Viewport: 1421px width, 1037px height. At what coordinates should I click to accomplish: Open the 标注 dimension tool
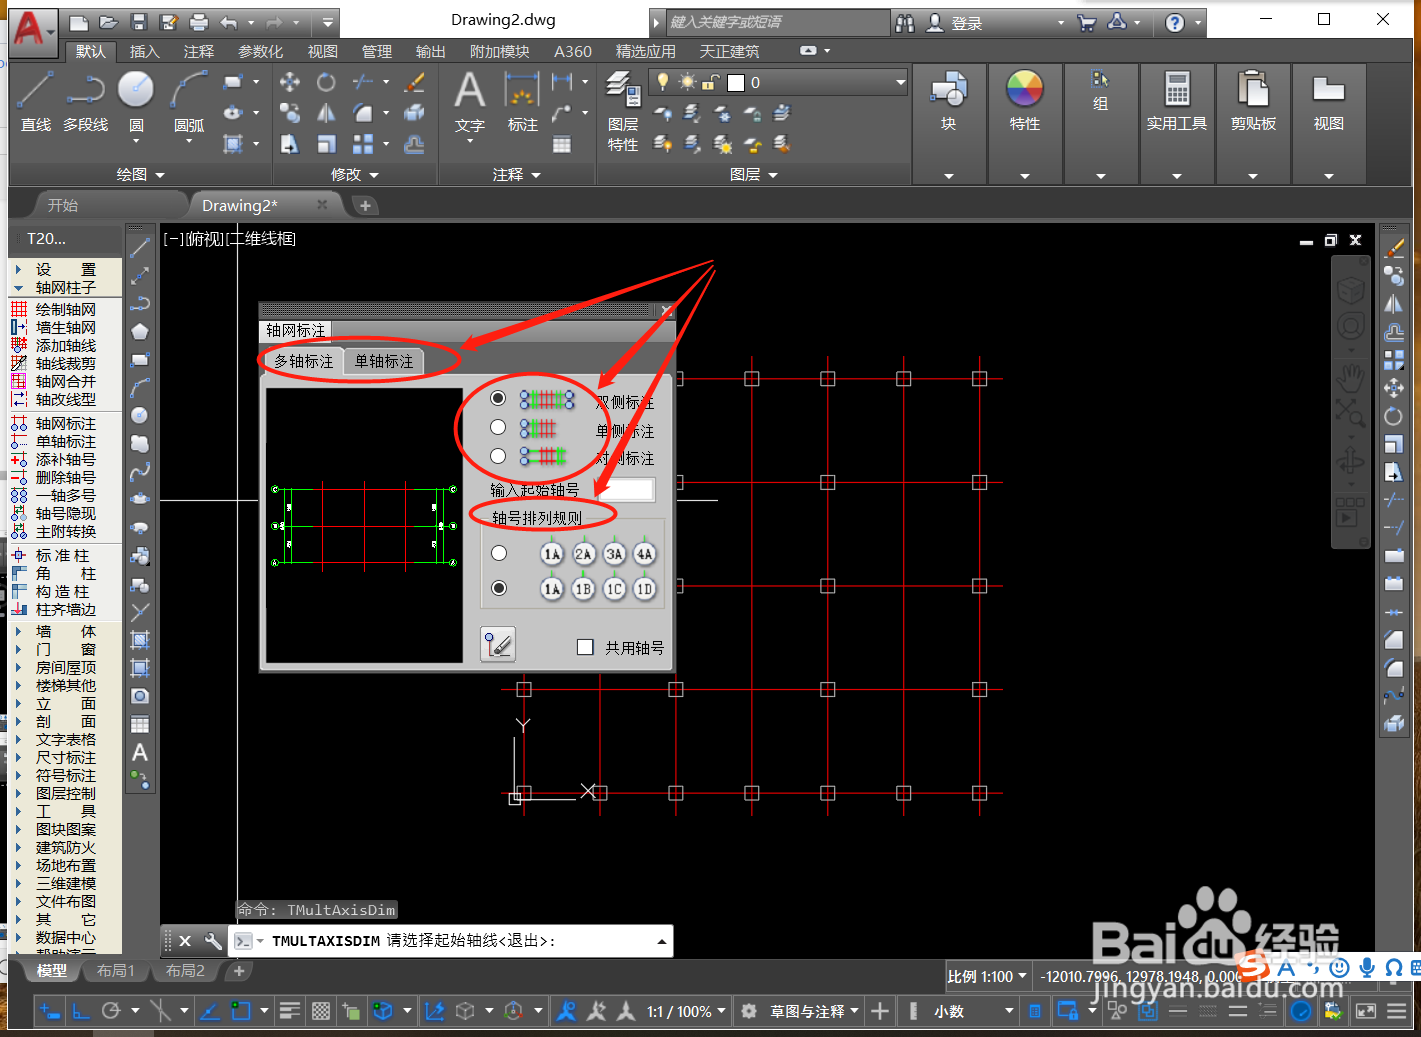pyautogui.click(x=522, y=101)
